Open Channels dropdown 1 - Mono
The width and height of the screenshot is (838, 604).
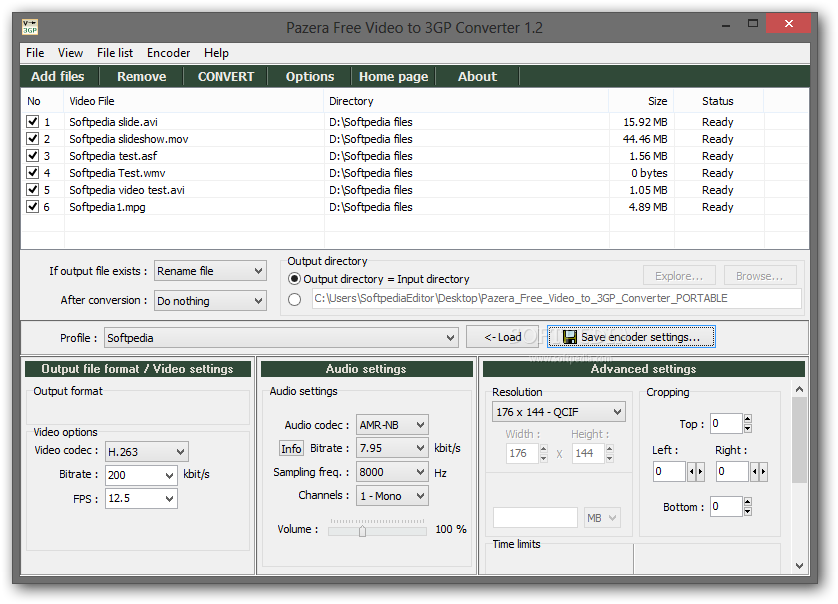(392, 496)
